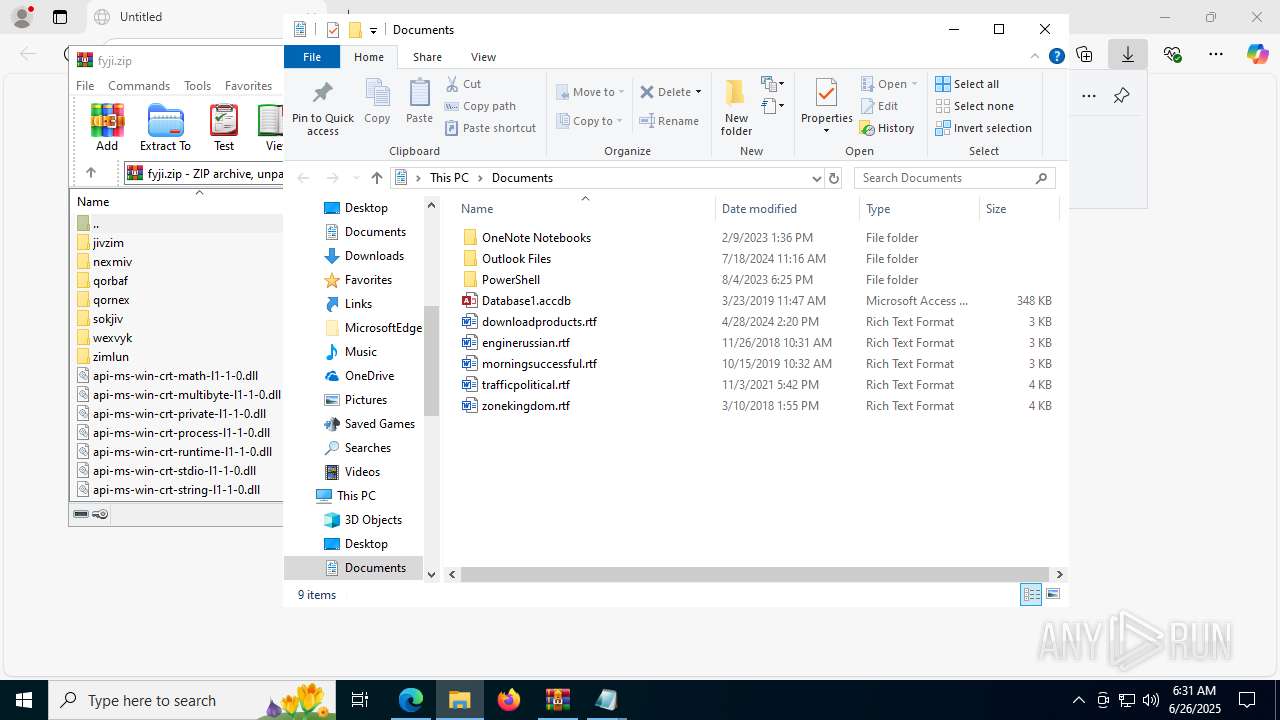
Task: Select Database1.accdb file
Action: tap(526, 301)
